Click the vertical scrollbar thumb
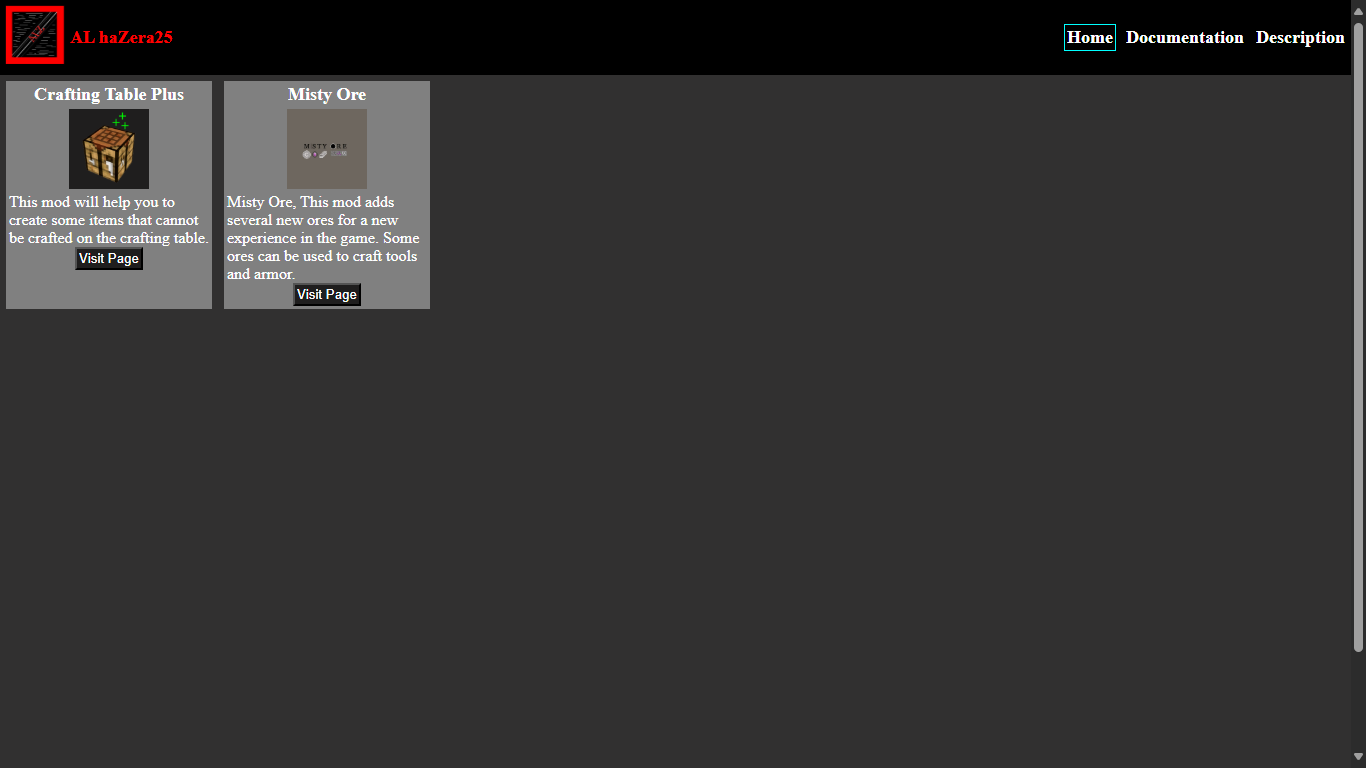Image resolution: width=1366 pixels, height=768 pixels. coord(1358,330)
